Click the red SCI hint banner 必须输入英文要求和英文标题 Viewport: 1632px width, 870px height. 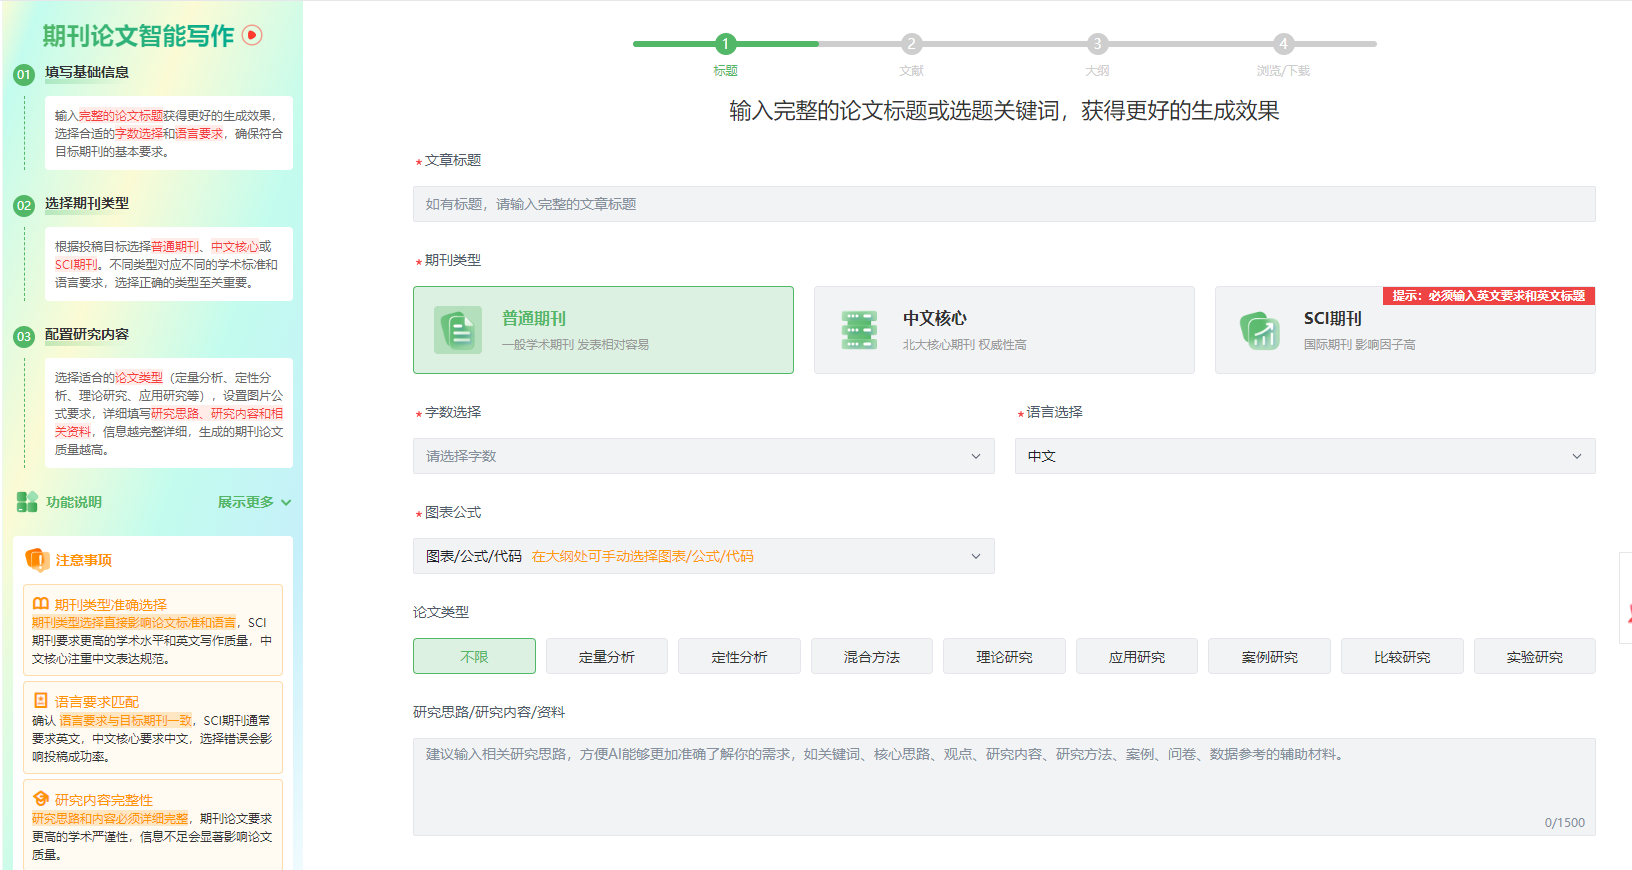click(1489, 296)
